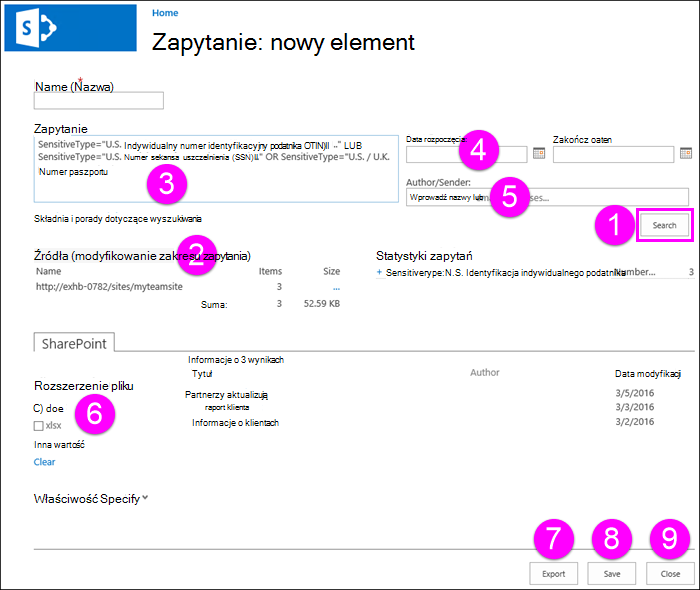Image resolution: width=700 pixels, height=590 pixels.
Task: Click the Rozszerzenie pliku heading
Action: [84, 386]
